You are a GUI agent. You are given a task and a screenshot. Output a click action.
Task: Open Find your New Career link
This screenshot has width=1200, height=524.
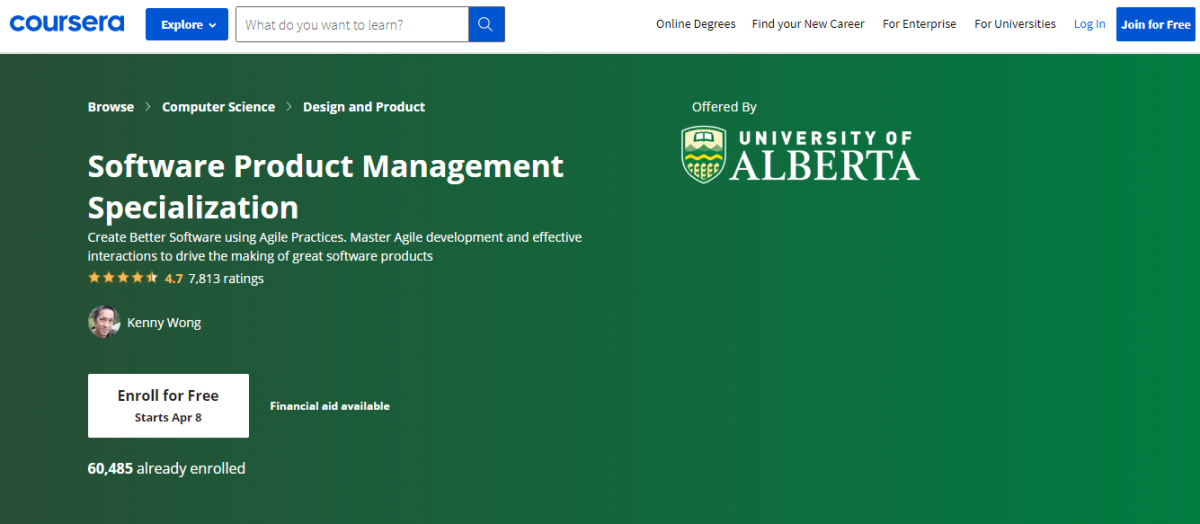808,24
